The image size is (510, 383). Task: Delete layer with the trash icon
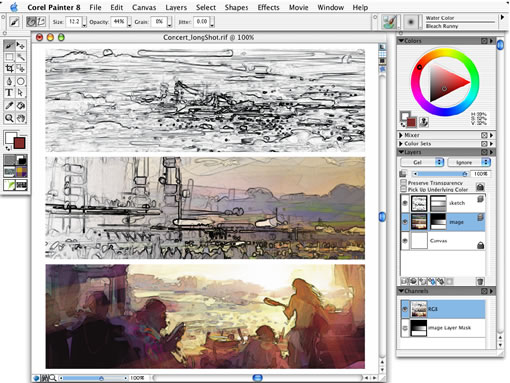(480, 281)
